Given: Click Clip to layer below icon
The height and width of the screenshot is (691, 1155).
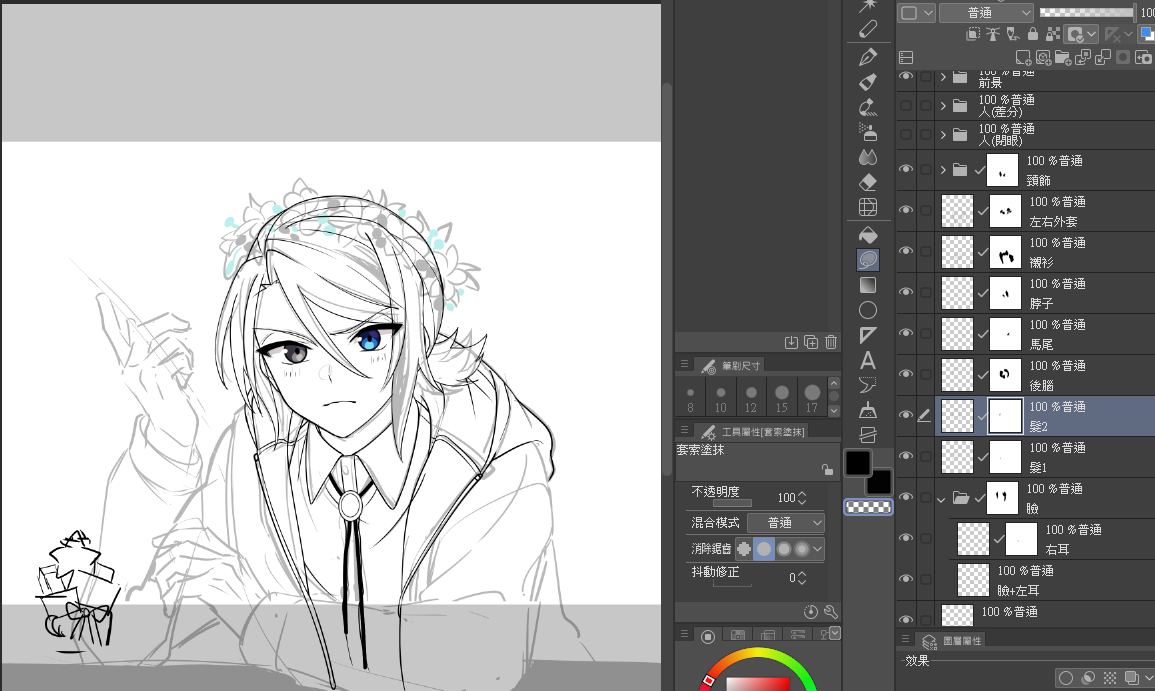Looking at the screenshot, I should 973,34.
